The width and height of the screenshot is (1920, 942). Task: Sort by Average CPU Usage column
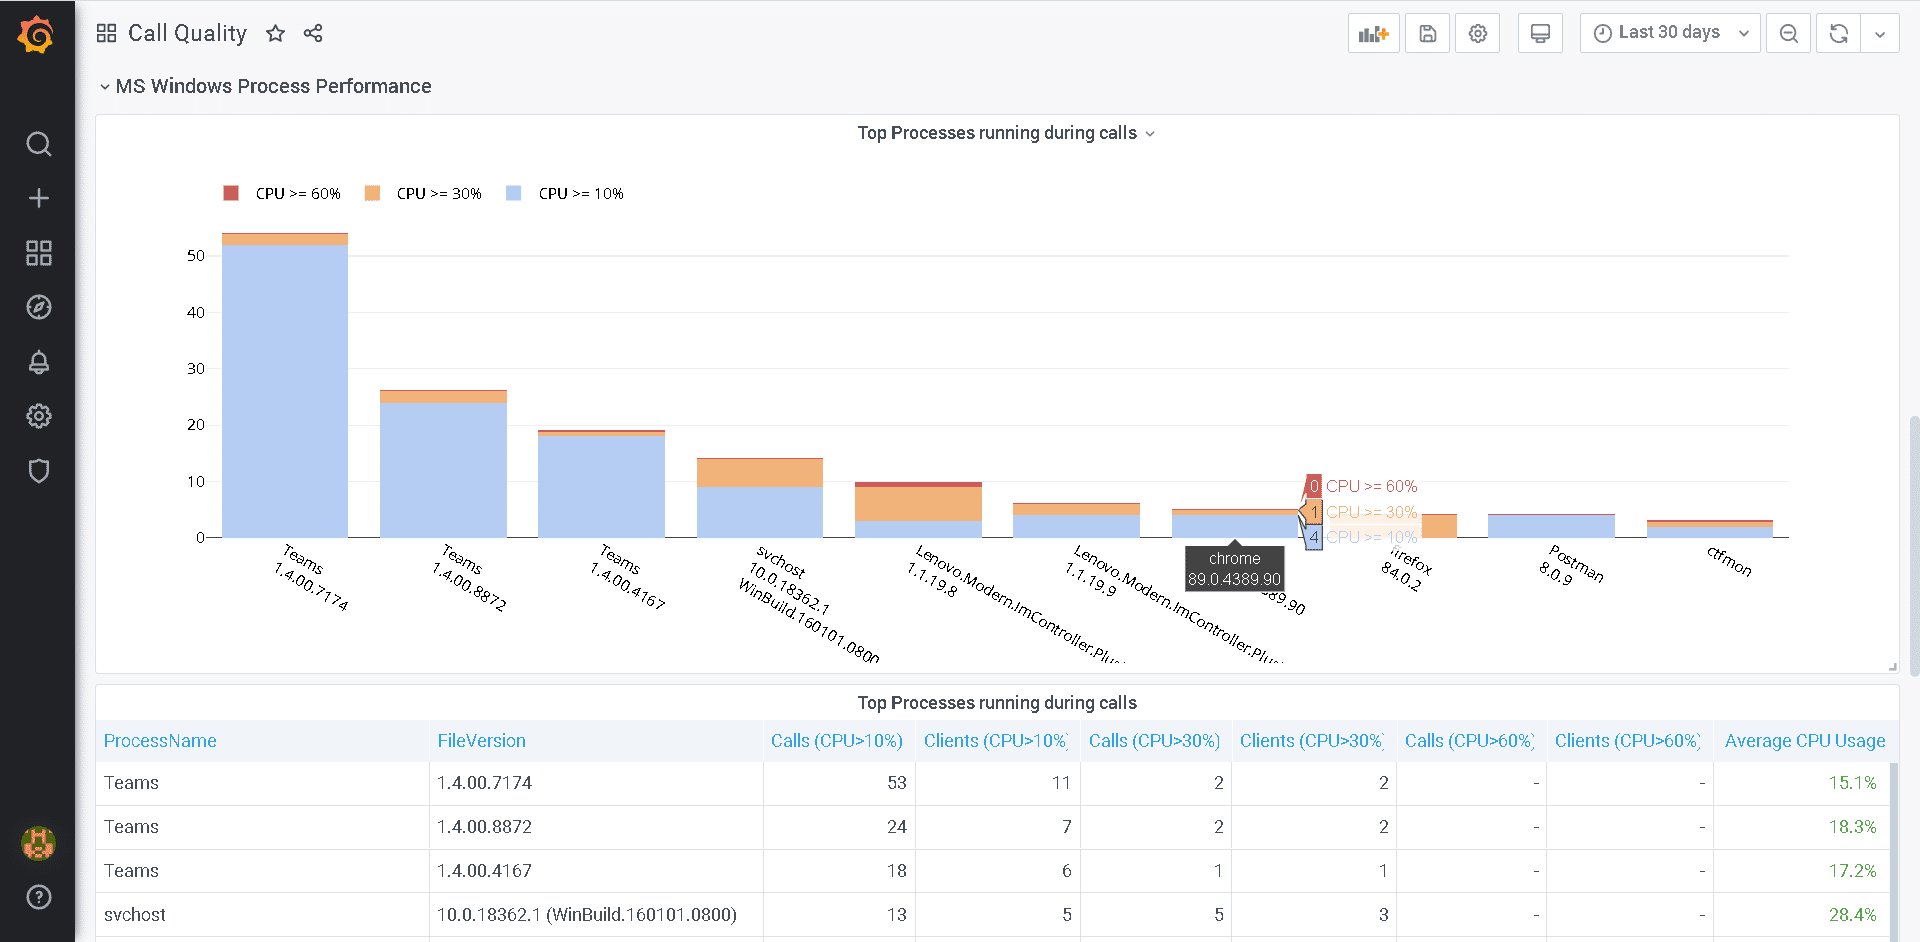coord(1804,741)
